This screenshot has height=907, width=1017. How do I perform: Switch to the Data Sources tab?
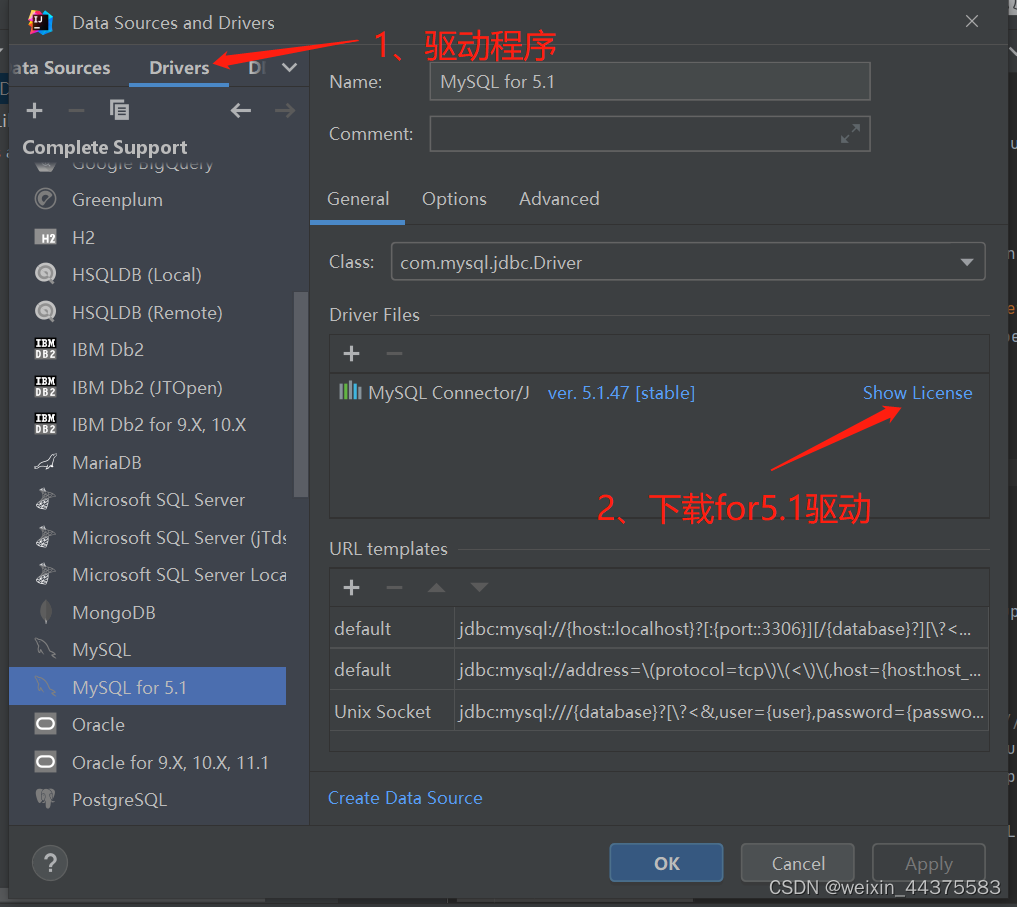point(61,67)
